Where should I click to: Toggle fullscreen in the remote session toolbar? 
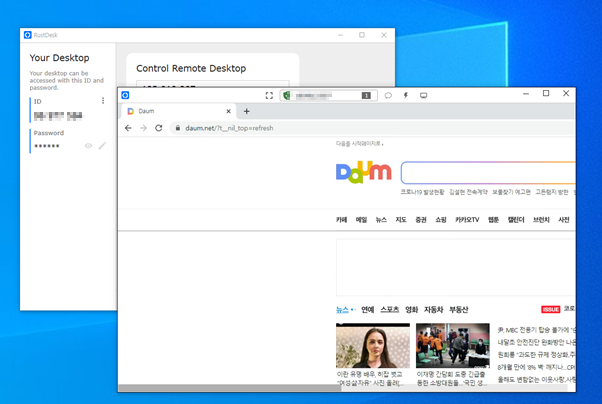(x=269, y=95)
